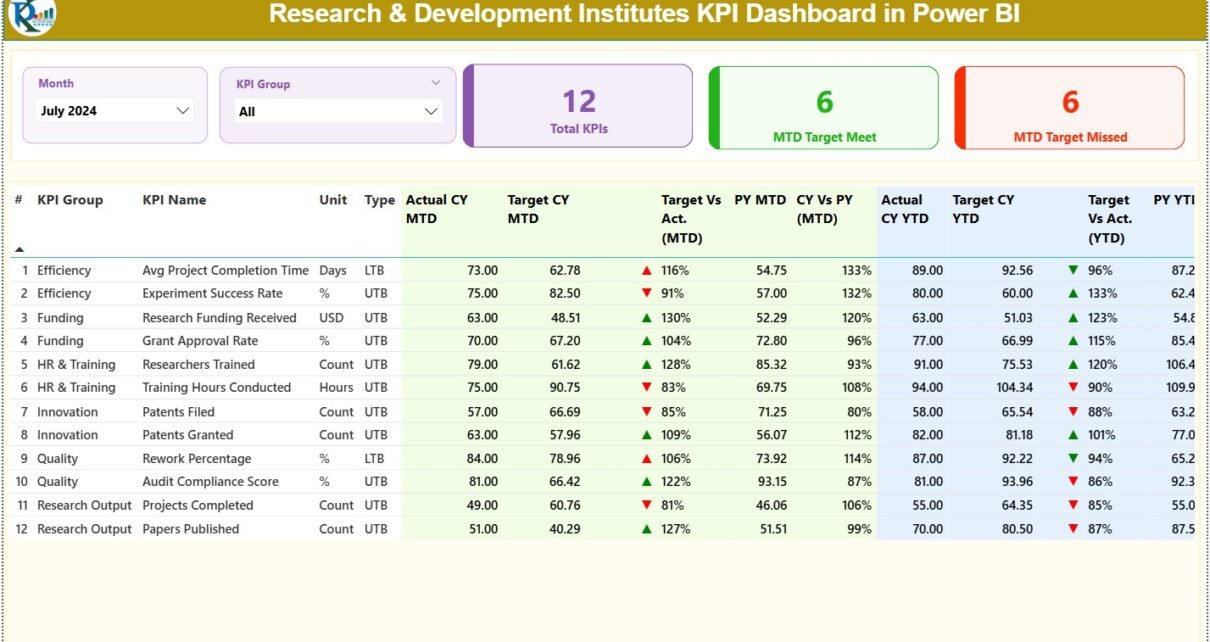The width and height of the screenshot is (1210, 642).
Task: Click the red down arrow for Training Hours Conducted 83%
Action: (x=647, y=388)
